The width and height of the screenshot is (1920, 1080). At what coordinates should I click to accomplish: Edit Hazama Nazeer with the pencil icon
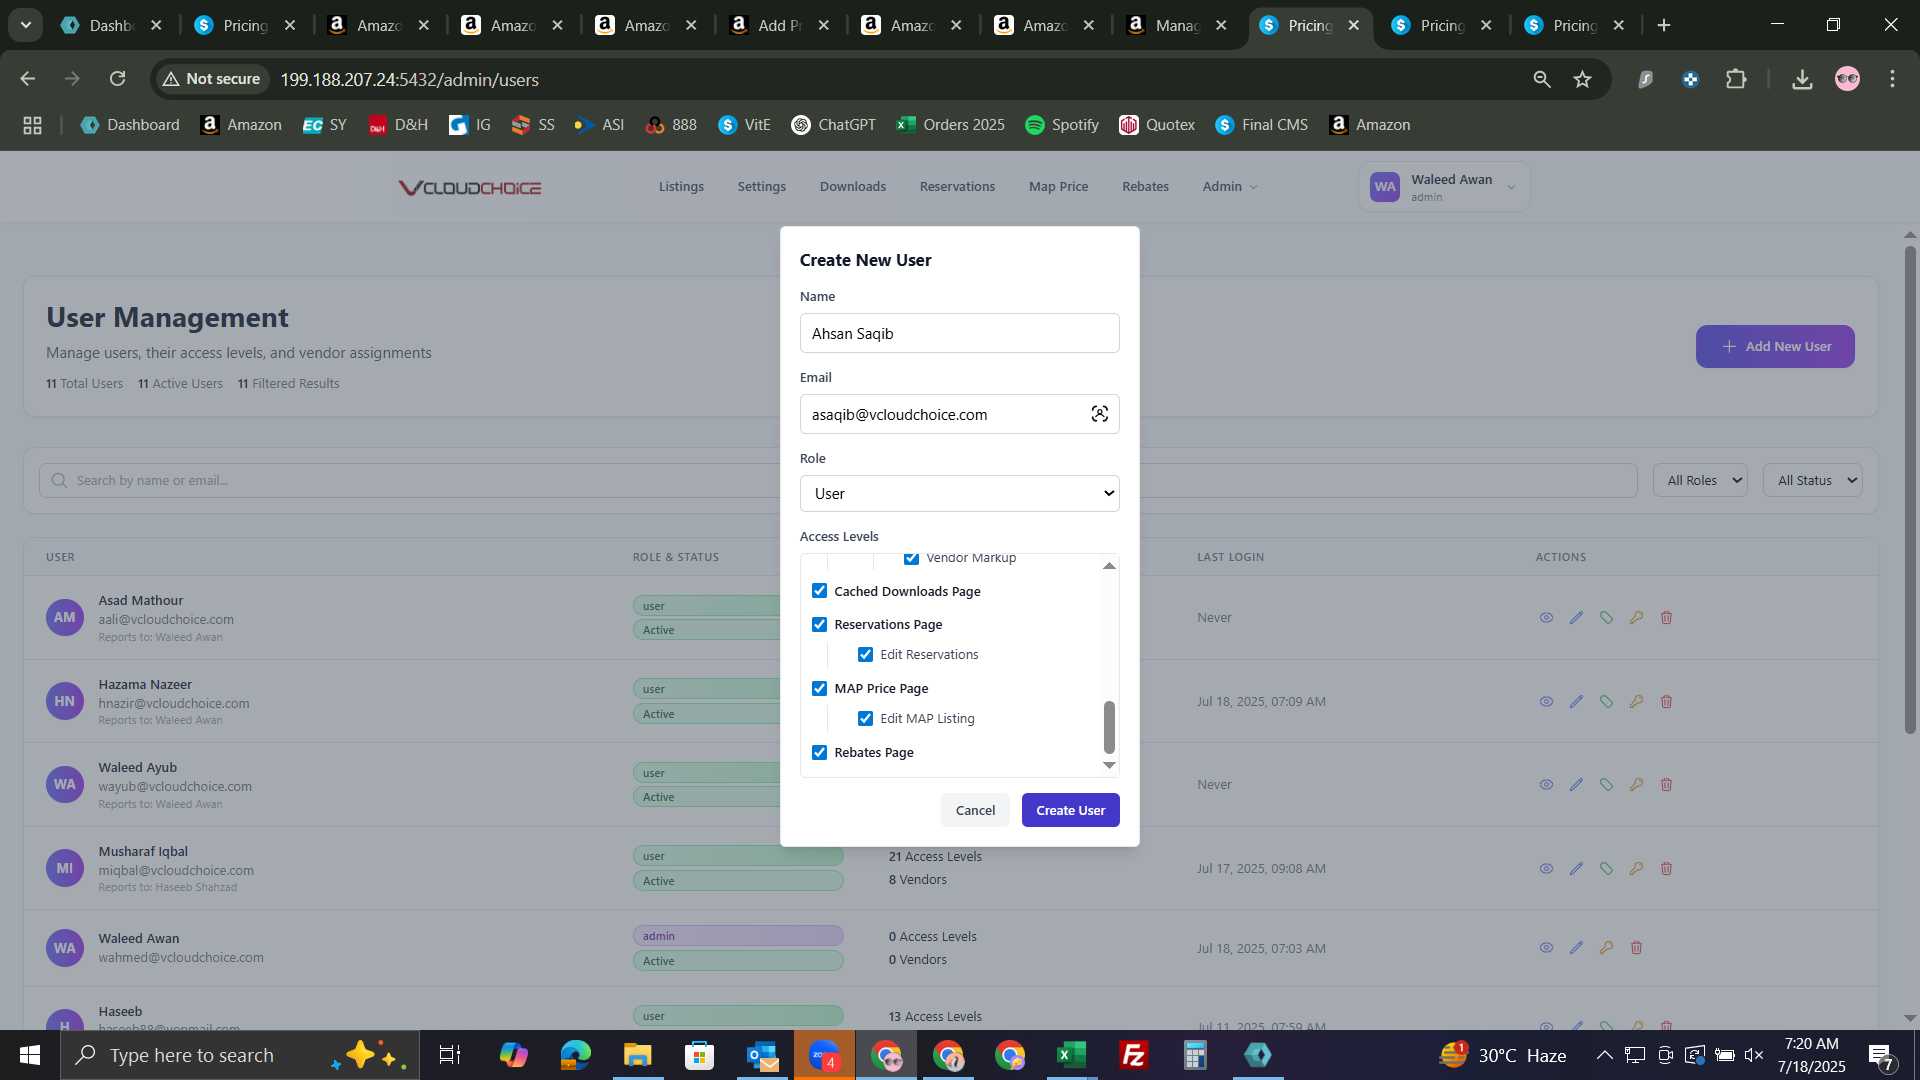click(x=1576, y=702)
